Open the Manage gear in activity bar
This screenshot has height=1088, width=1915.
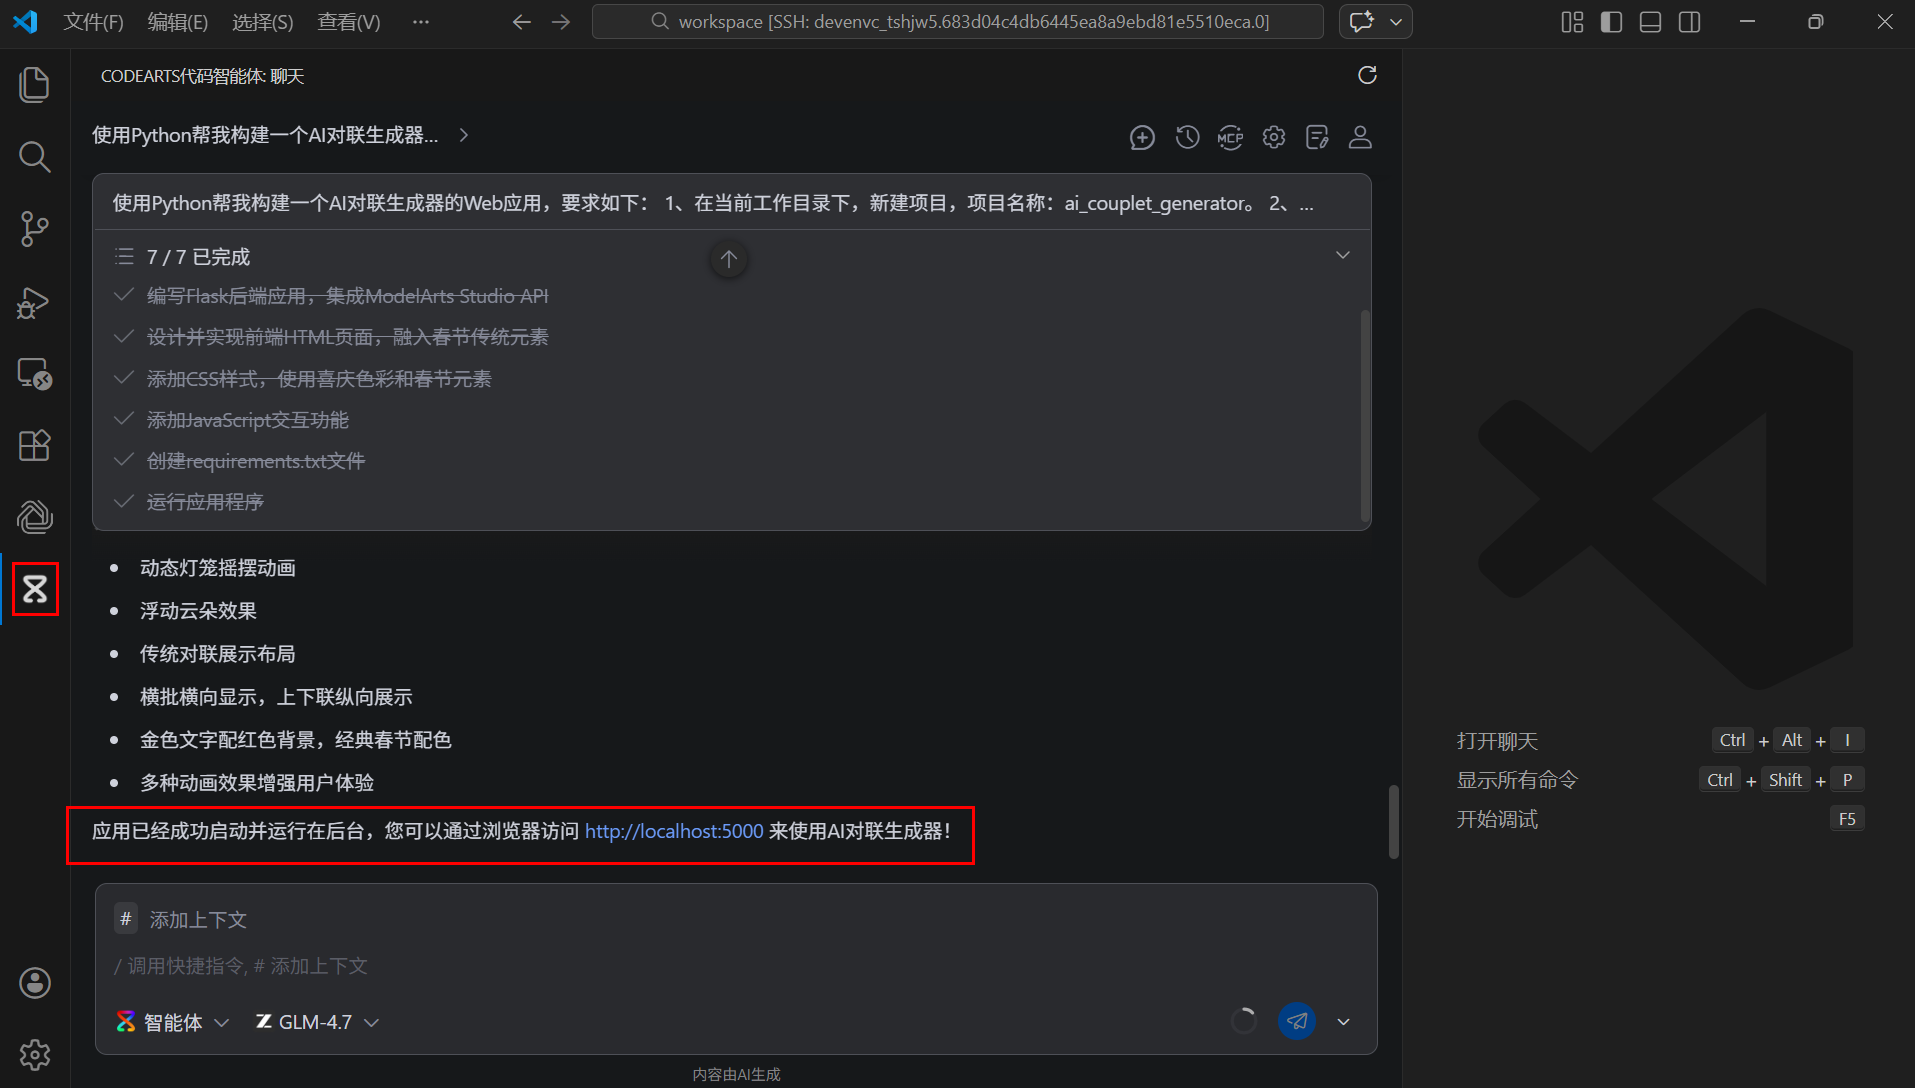[x=35, y=1055]
